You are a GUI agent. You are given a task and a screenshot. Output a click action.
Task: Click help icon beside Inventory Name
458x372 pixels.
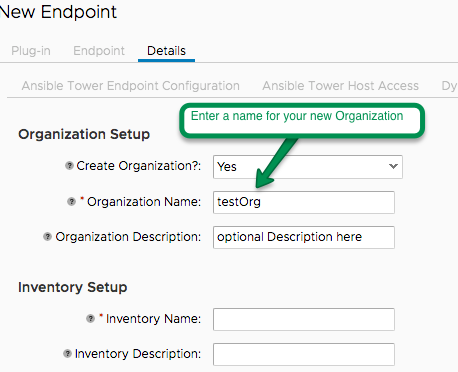pos(90,319)
